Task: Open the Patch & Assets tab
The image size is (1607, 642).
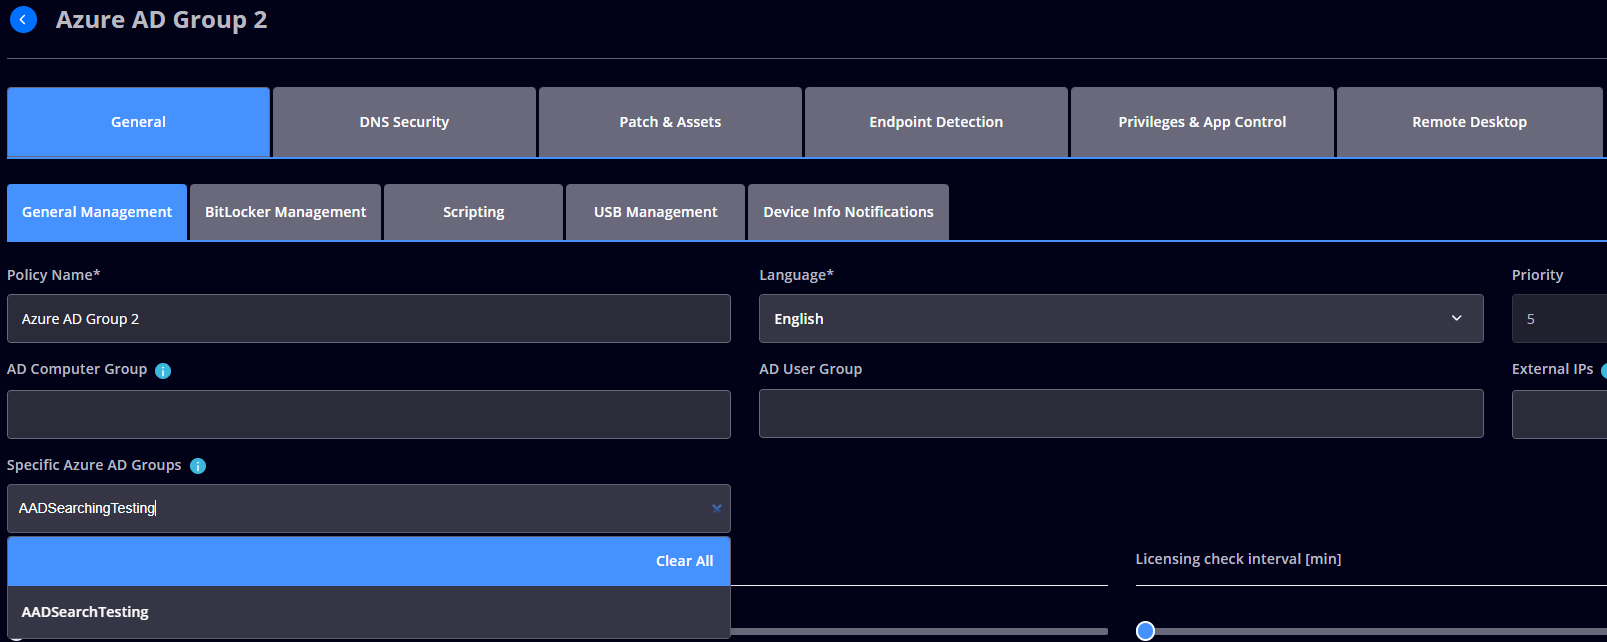Action: 670,122
